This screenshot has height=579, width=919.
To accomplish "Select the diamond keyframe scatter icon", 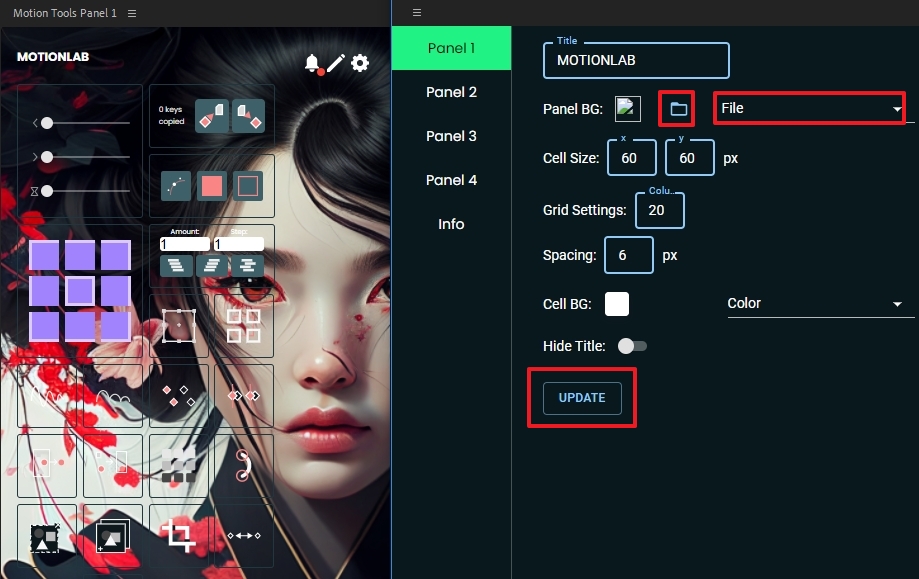I will 178,395.
